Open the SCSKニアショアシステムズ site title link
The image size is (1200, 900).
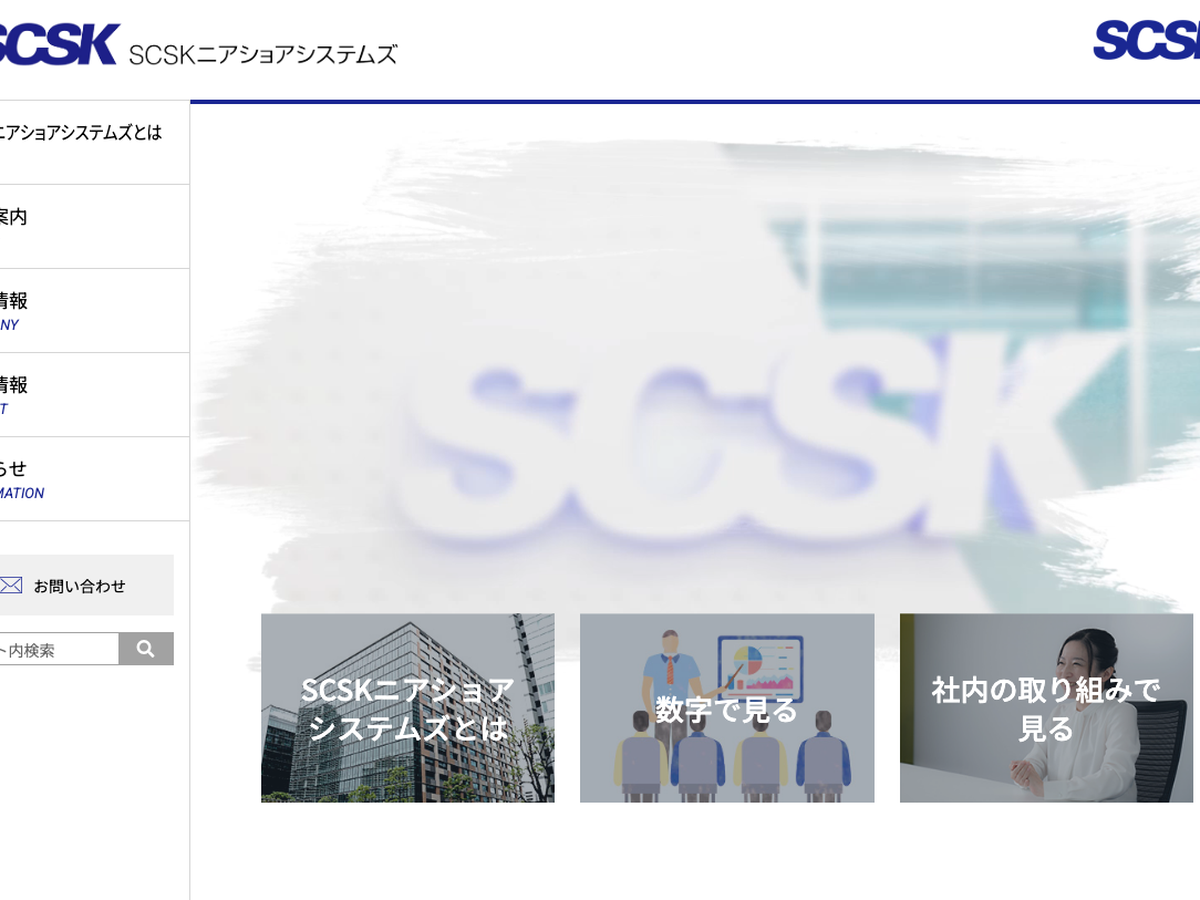point(263,54)
